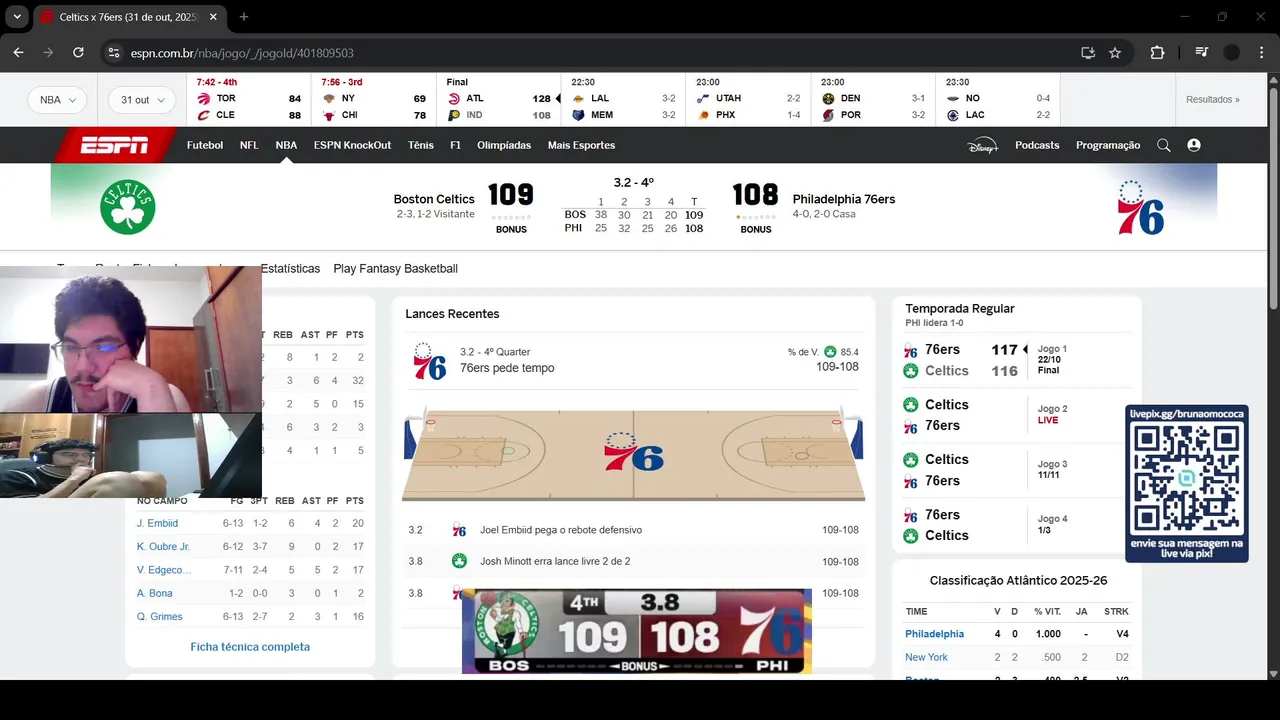Click the 76ers logo in Lances Recentes
The height and width of the screenshot is (720, 1280).
[x=429, y=361]
